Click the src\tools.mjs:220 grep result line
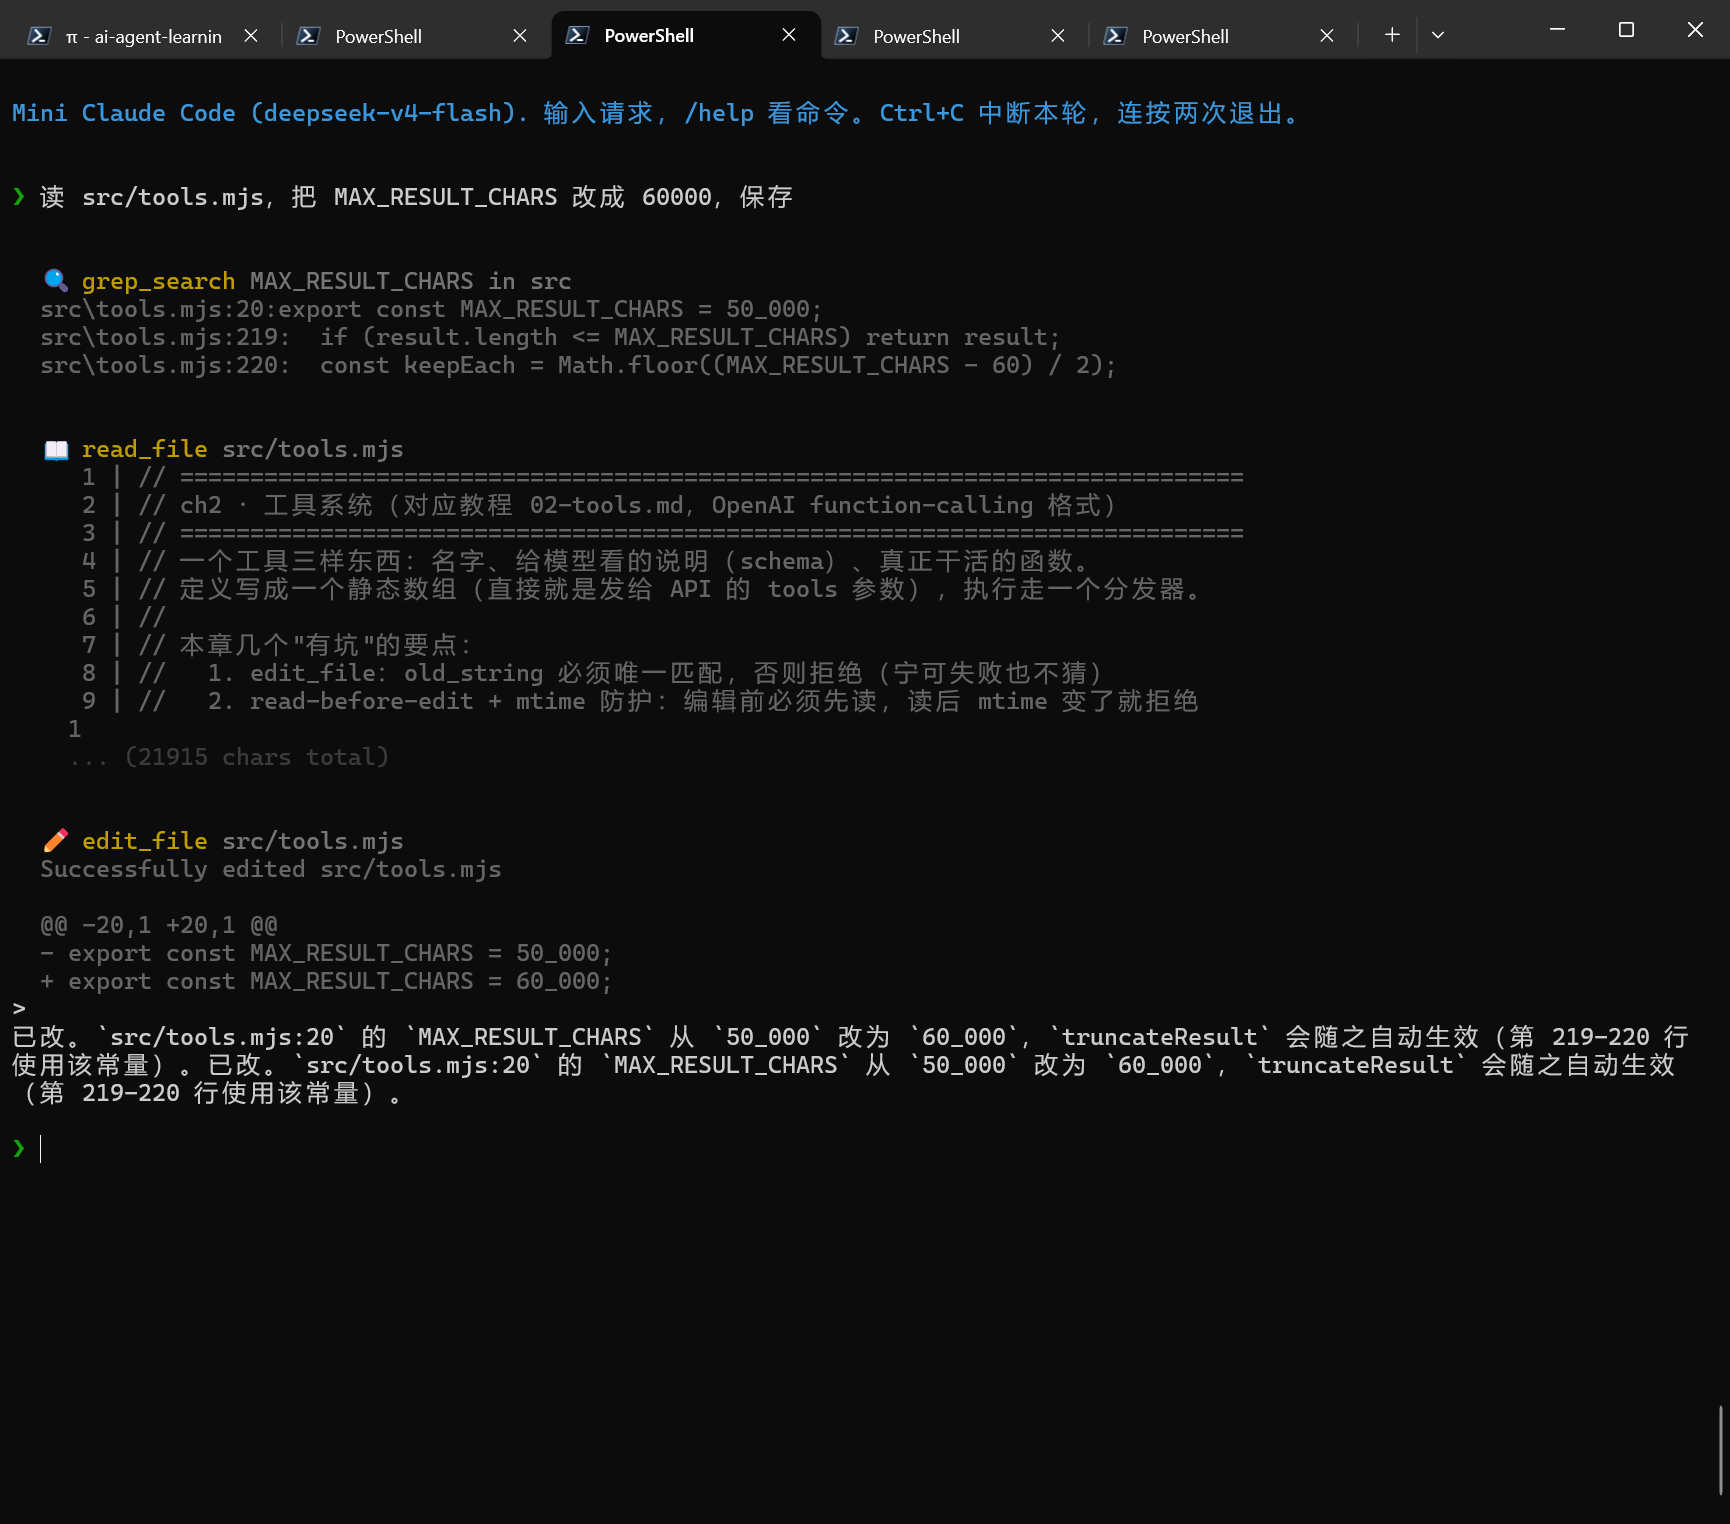The width and height of the screenshot is (1730, 1524). pos(578,365)
